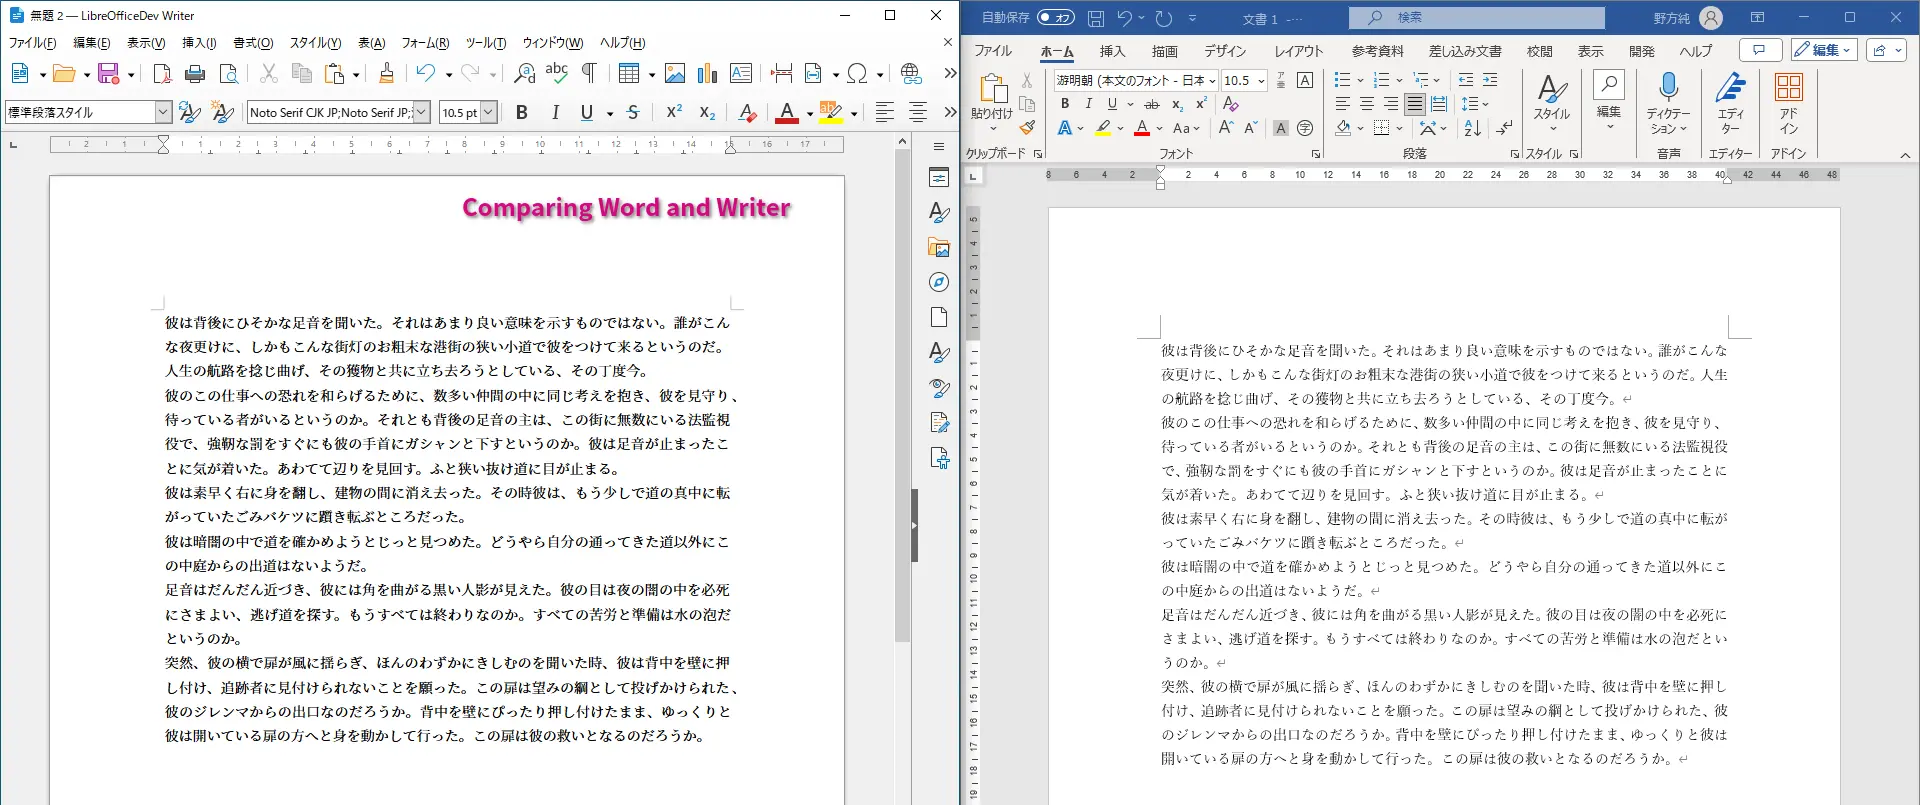Click Undo arrow in Writer toolbar
The width and height of the screenshot is (1920, 805).
pyautogui.click(x=426, y=73)
